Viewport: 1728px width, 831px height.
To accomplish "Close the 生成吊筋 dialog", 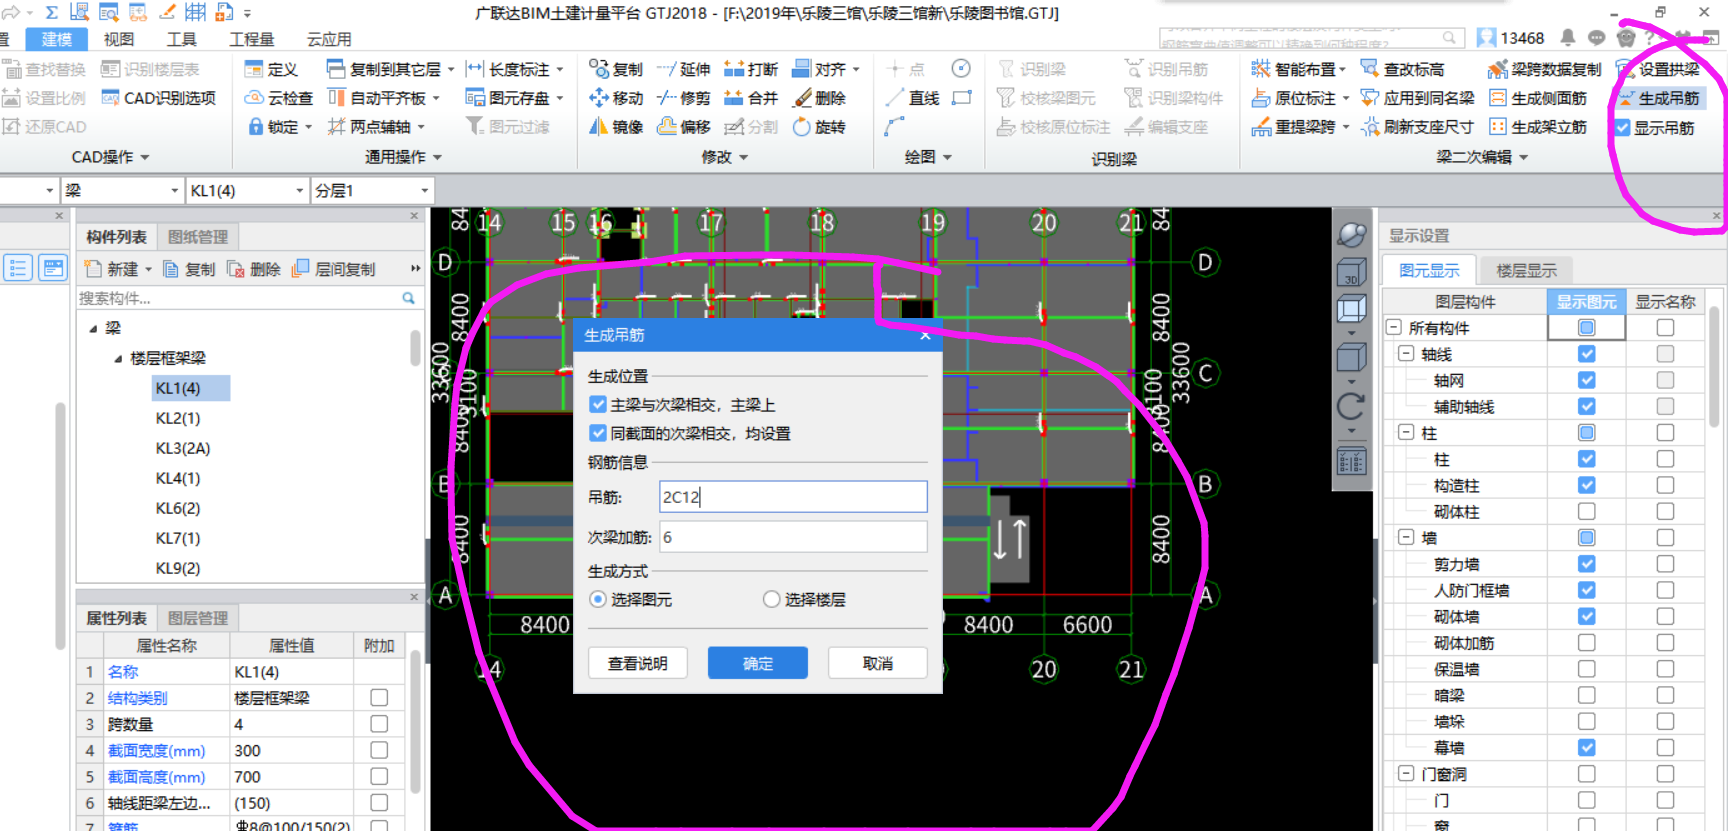I will [925, 335].
